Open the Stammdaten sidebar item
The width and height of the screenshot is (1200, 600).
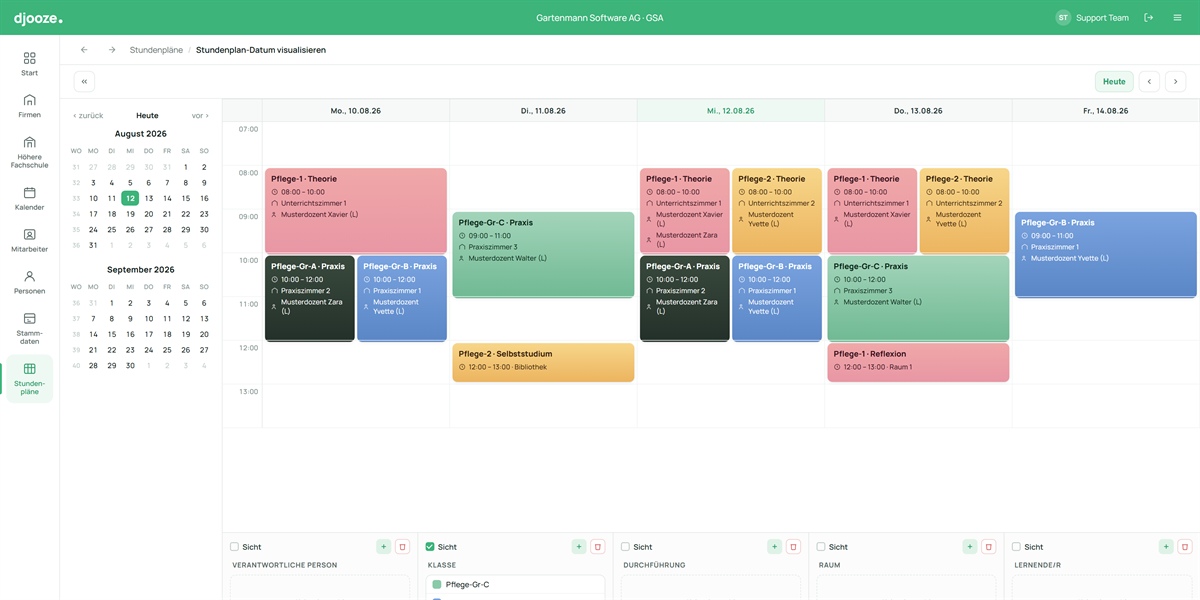tap(29, 328)
